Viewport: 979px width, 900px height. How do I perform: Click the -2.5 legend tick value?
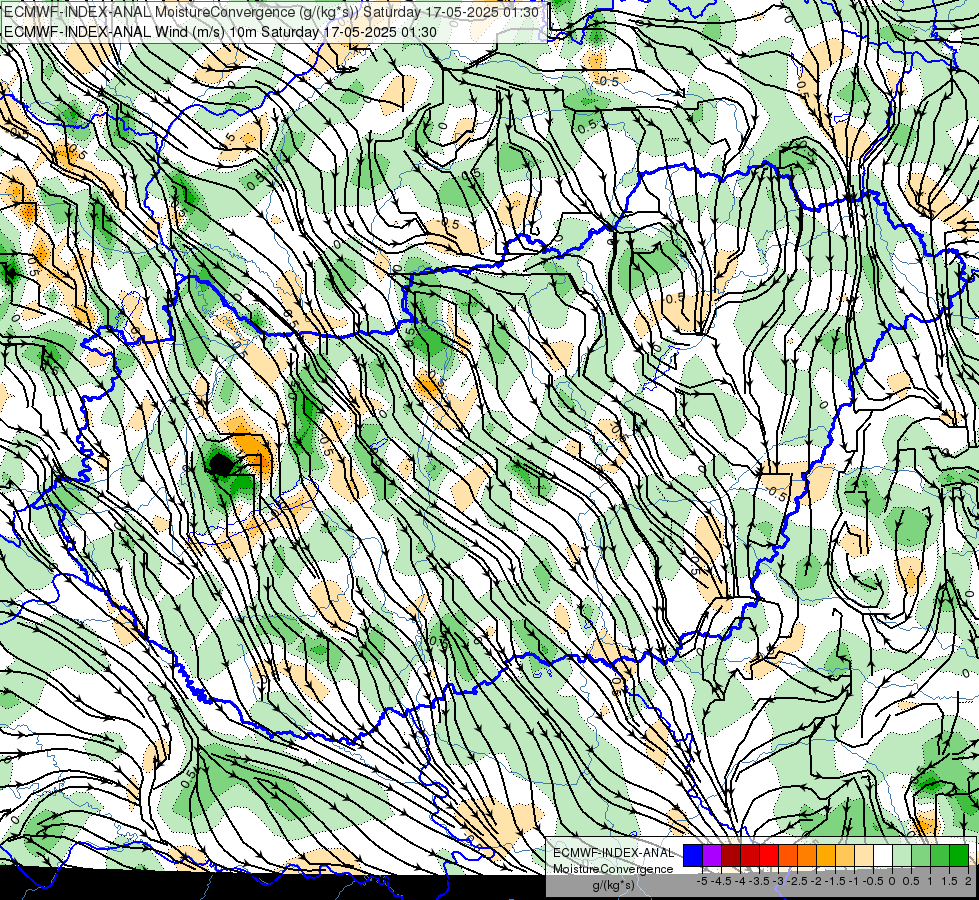pyautogui.click(x=797, y=881)
